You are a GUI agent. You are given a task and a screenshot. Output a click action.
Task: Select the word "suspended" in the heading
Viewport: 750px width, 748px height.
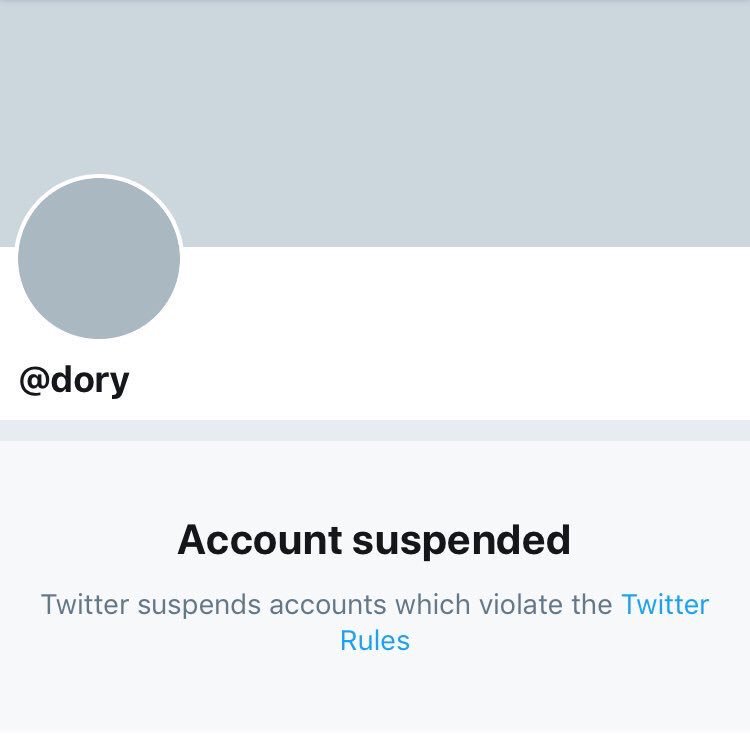click(x=461, y=540)
